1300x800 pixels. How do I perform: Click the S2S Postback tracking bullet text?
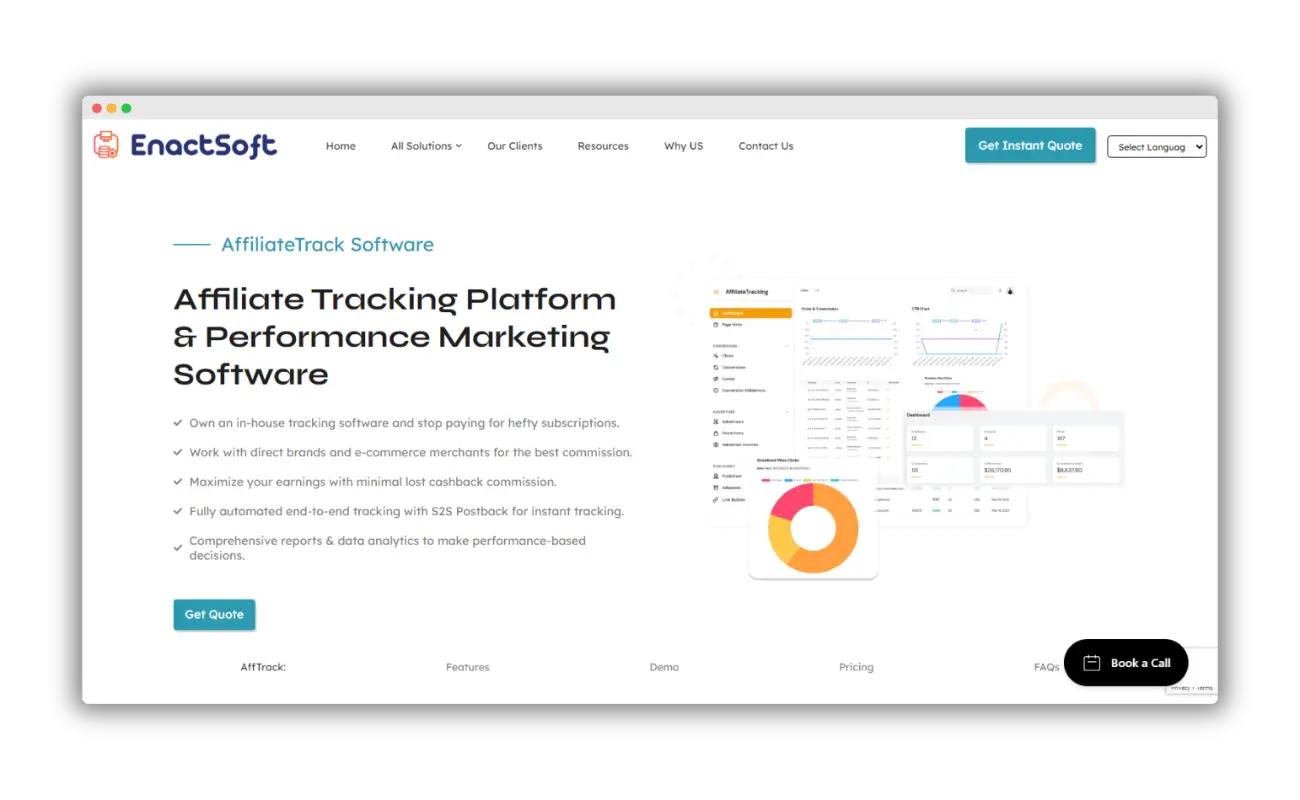tap(406, 511)
